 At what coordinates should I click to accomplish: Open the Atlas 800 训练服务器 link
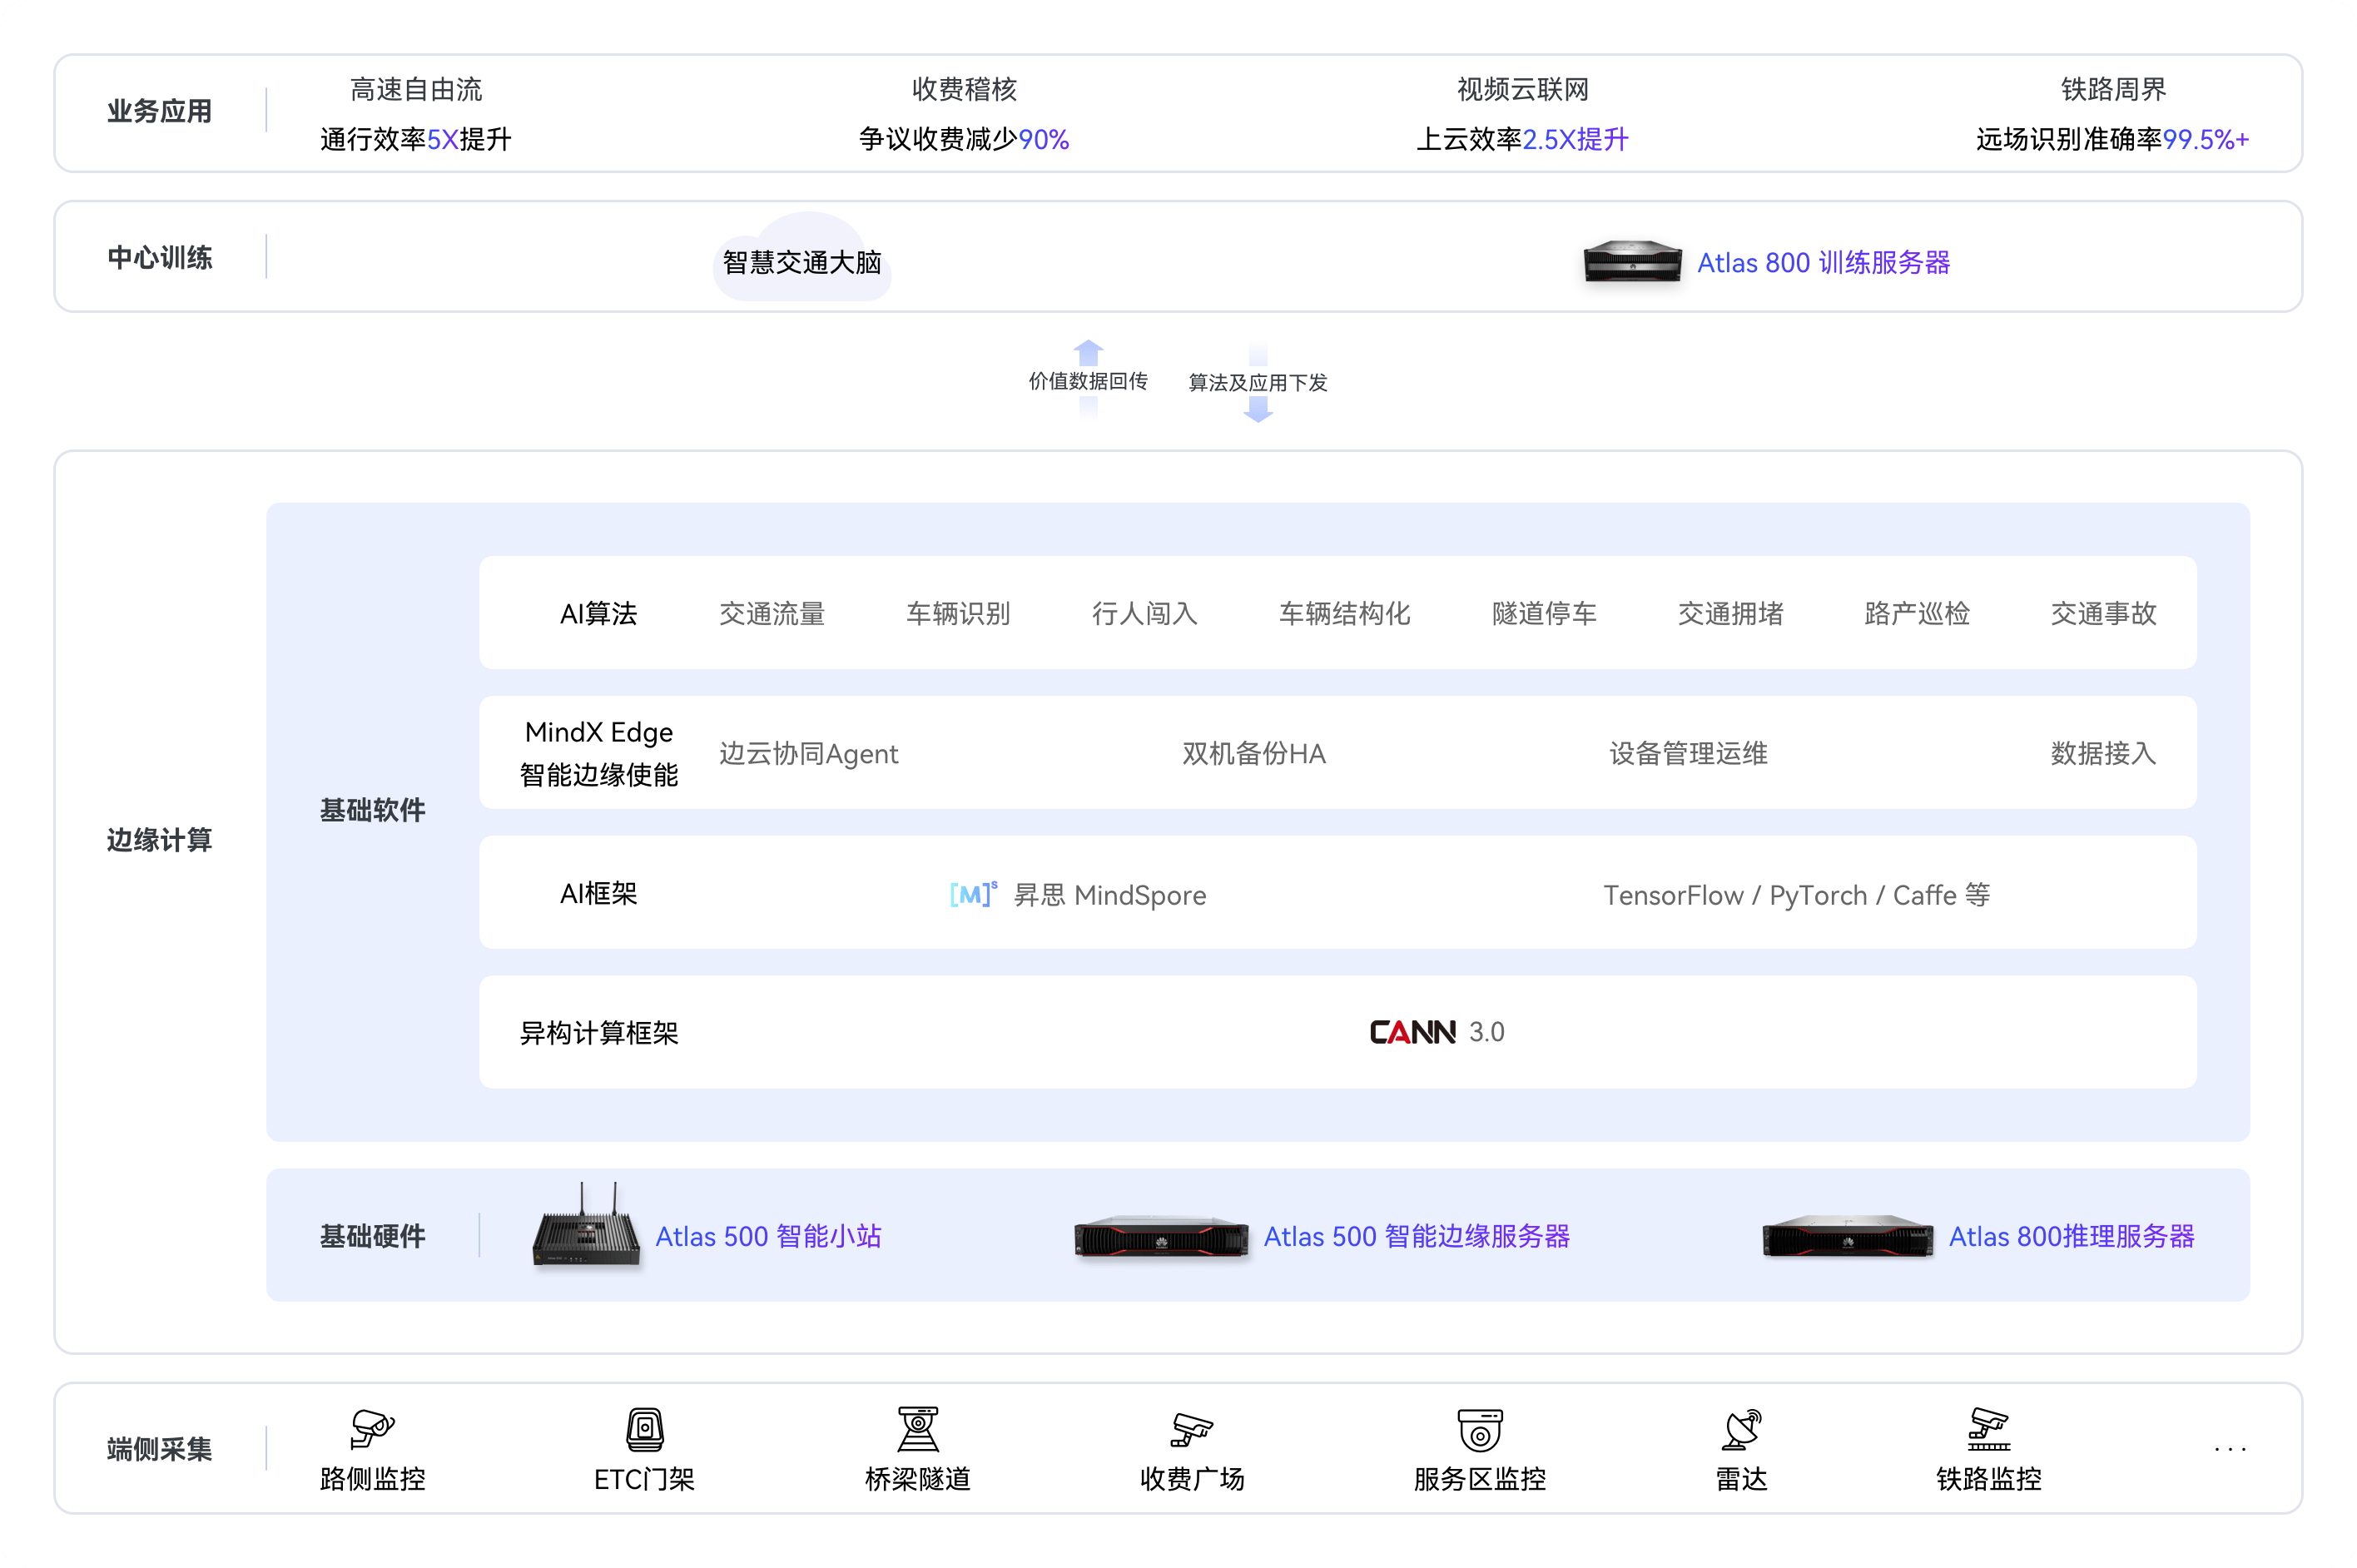tap(1823, 263)
